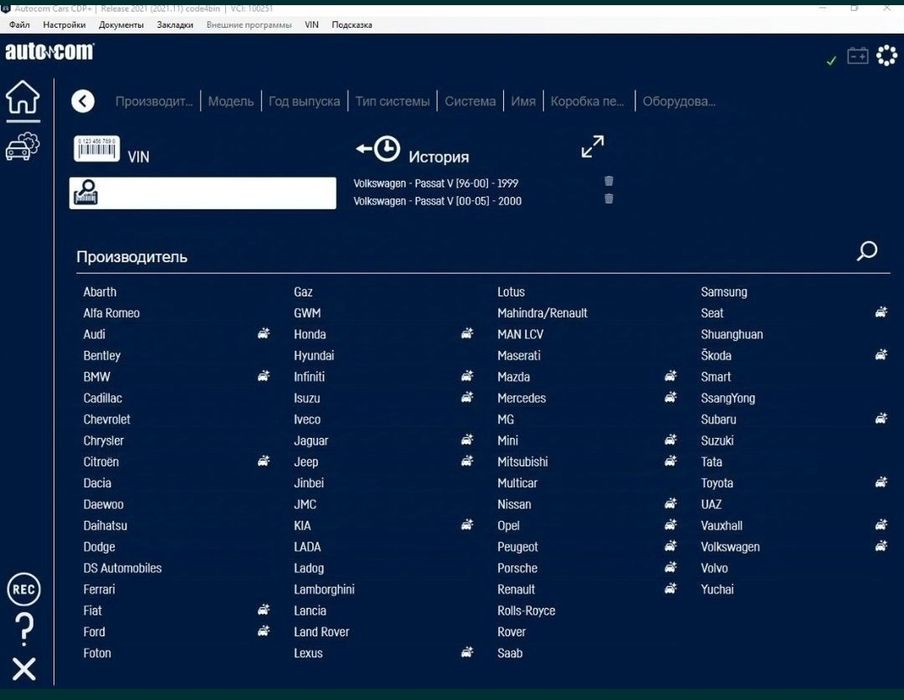904x700 pixels.
Task: Click the car icon next to Toyota
Action: click(882, 482)
